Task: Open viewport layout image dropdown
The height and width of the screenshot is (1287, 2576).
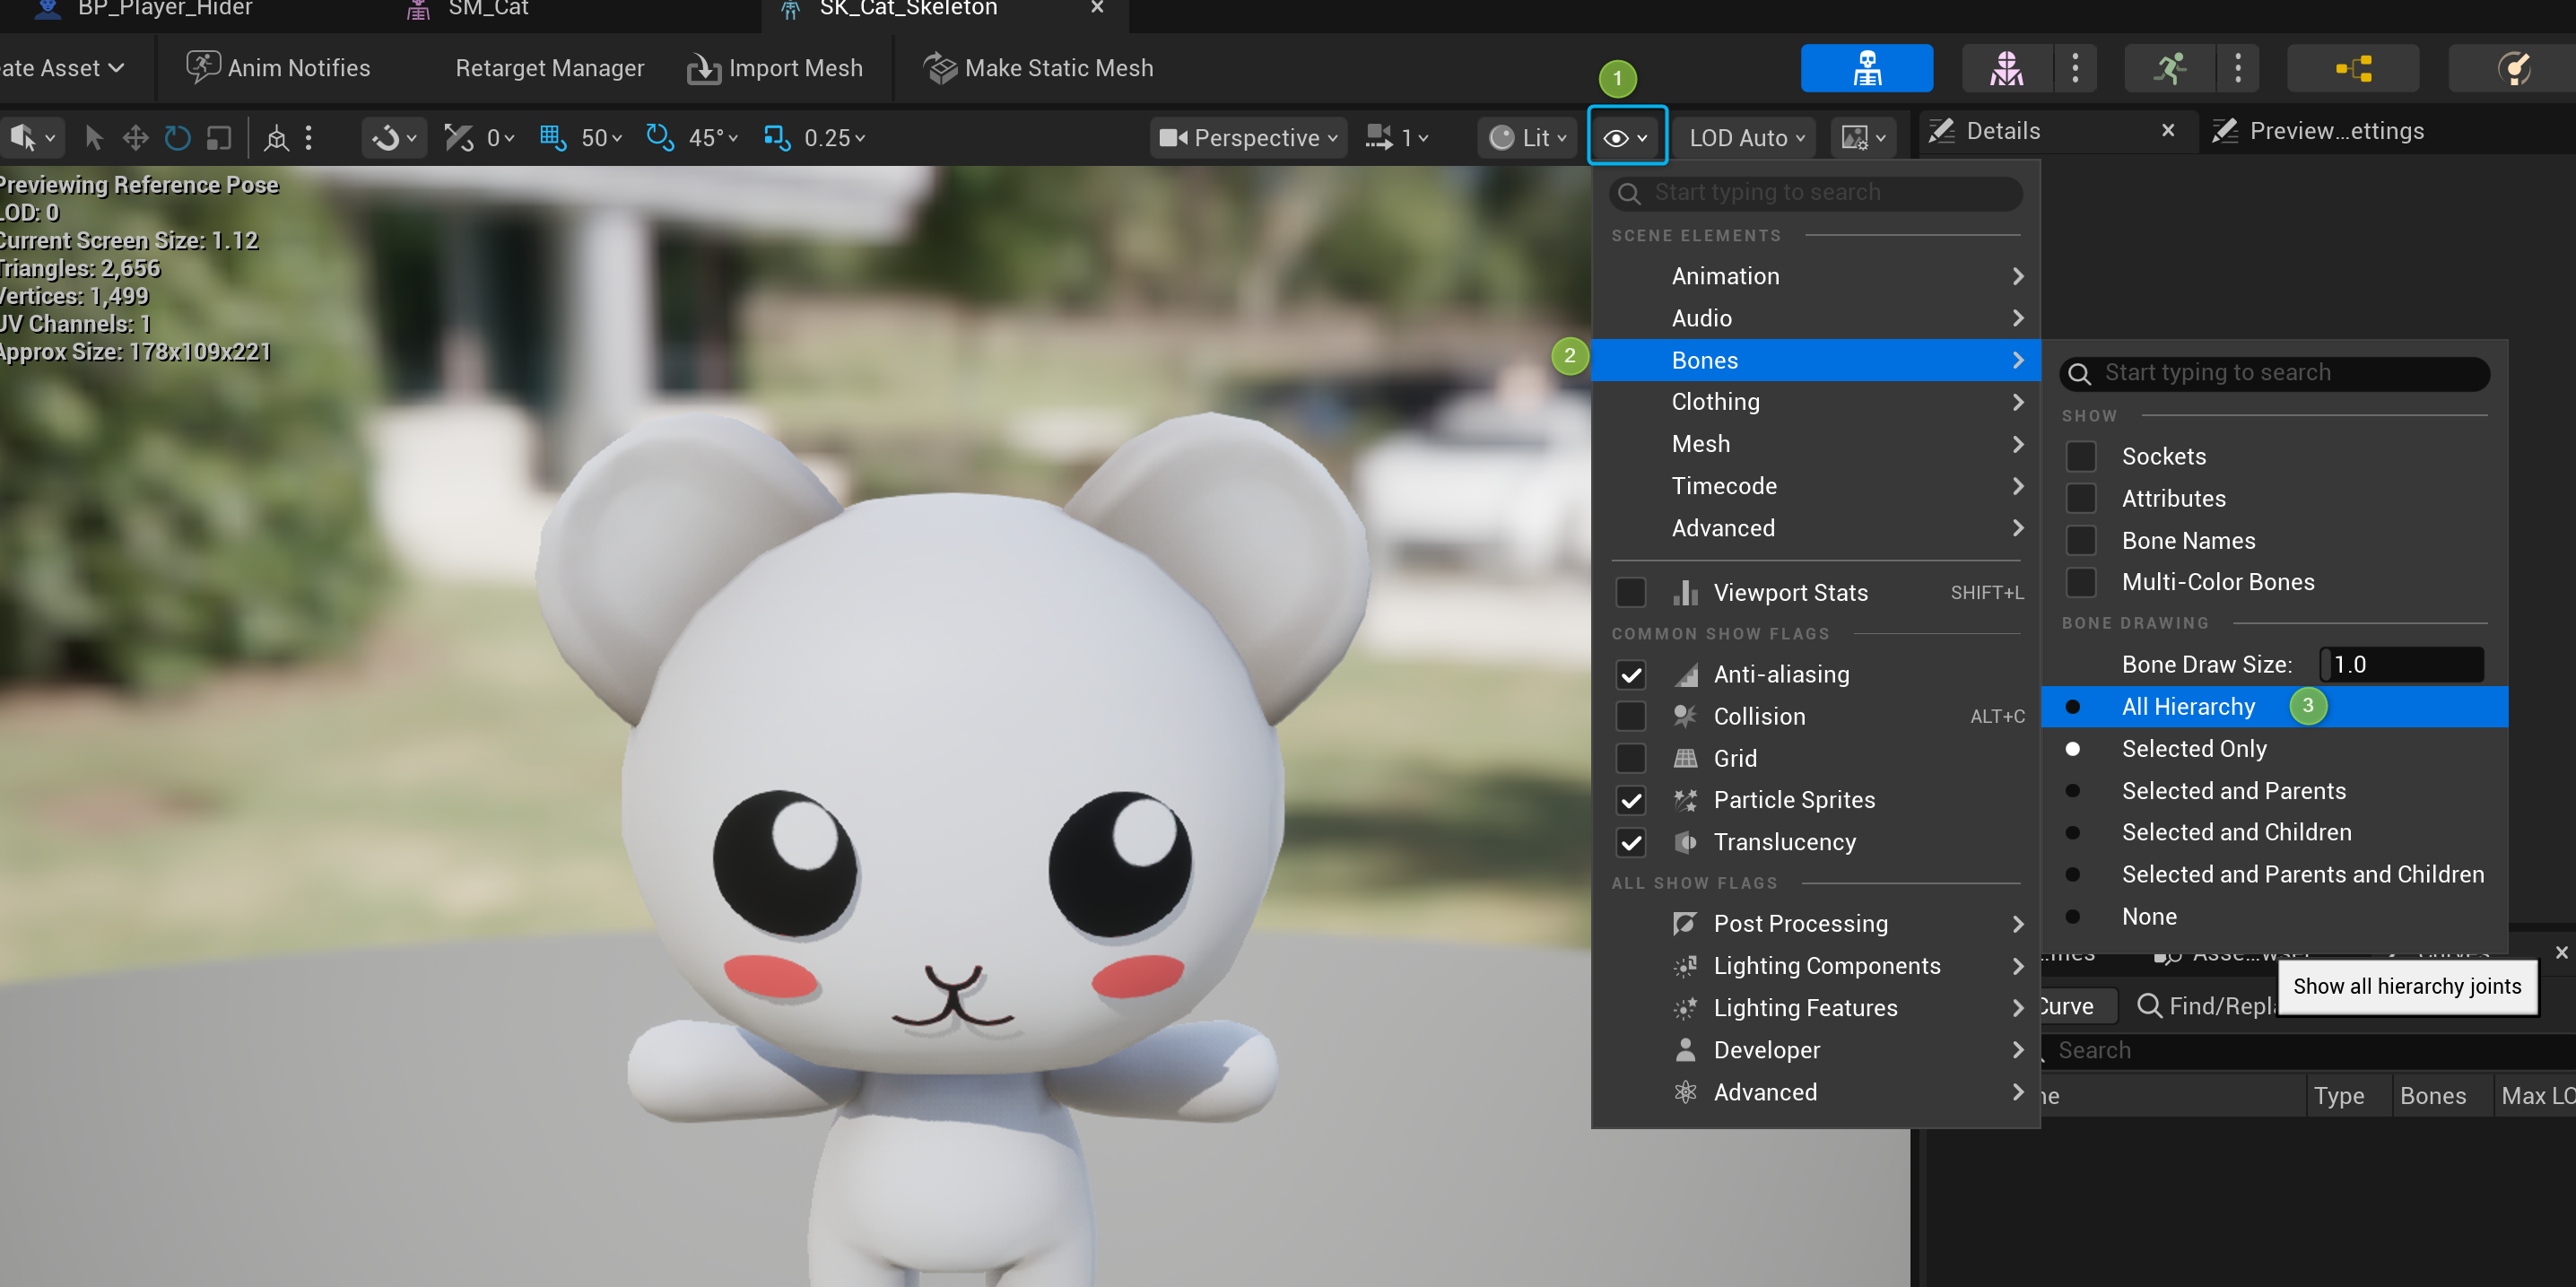Action: [x=1864, y=137]
